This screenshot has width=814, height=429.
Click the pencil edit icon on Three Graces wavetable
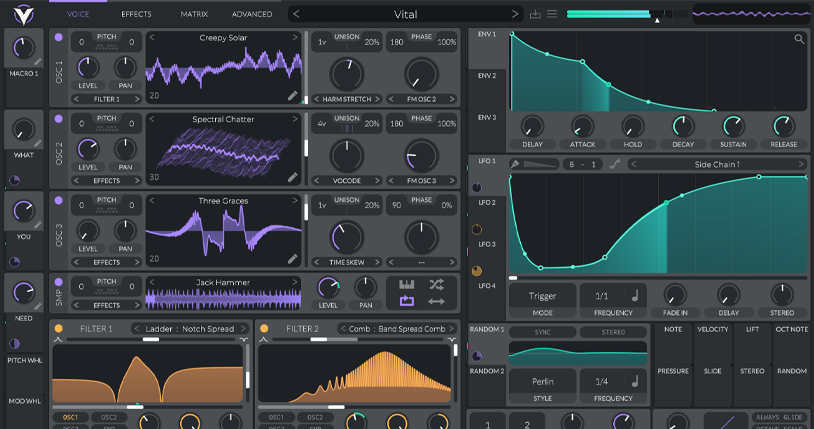pos(292,258)
